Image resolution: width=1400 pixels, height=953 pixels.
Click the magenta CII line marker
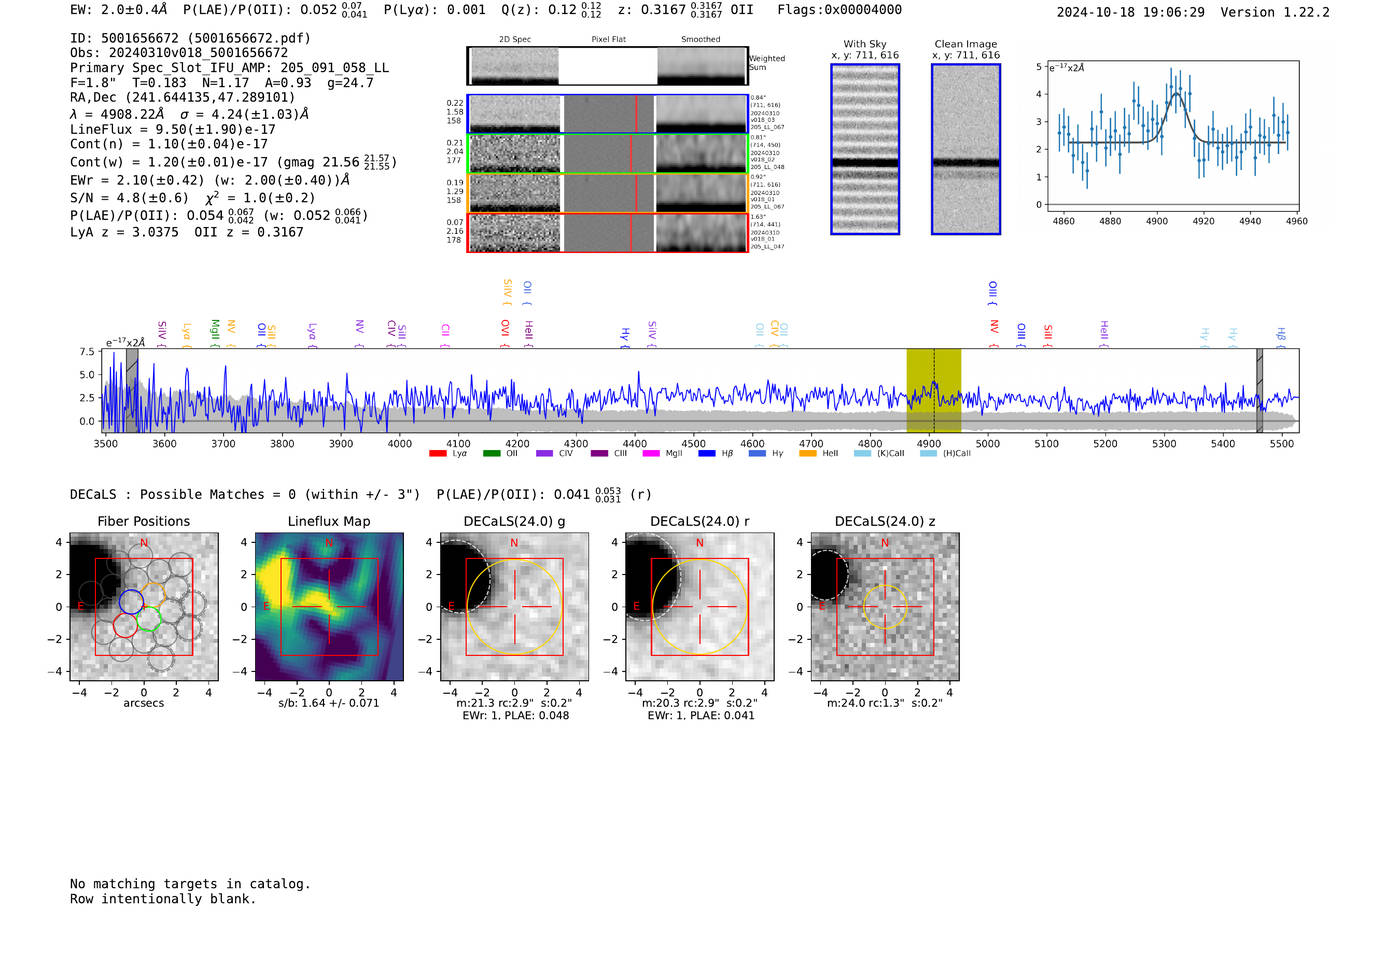(x=445, y=335)
